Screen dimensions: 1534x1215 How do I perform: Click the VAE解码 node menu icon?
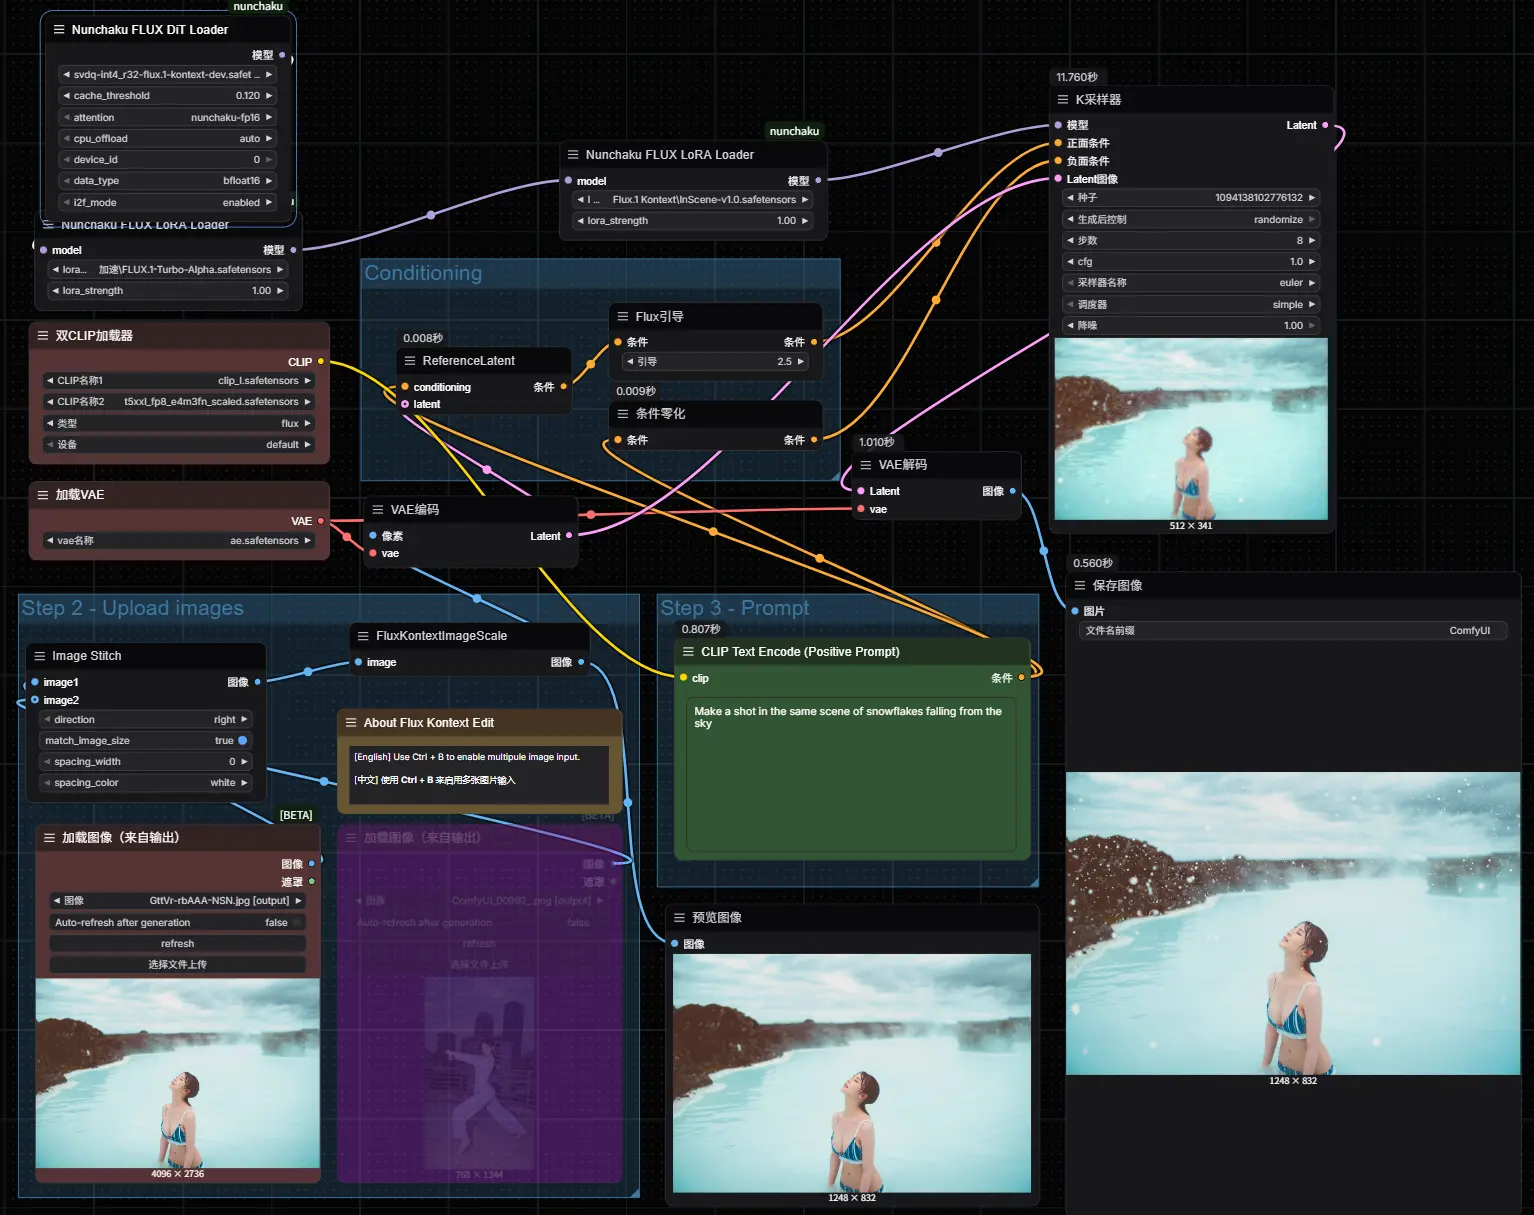point(866,465)
